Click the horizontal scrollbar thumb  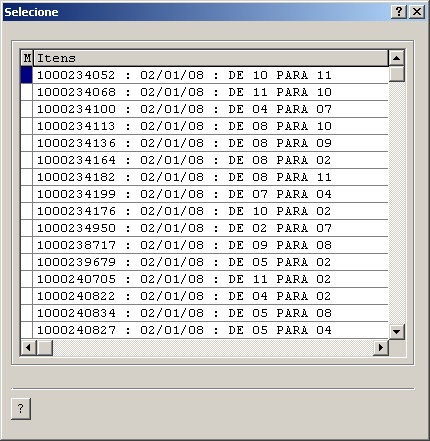44,348
